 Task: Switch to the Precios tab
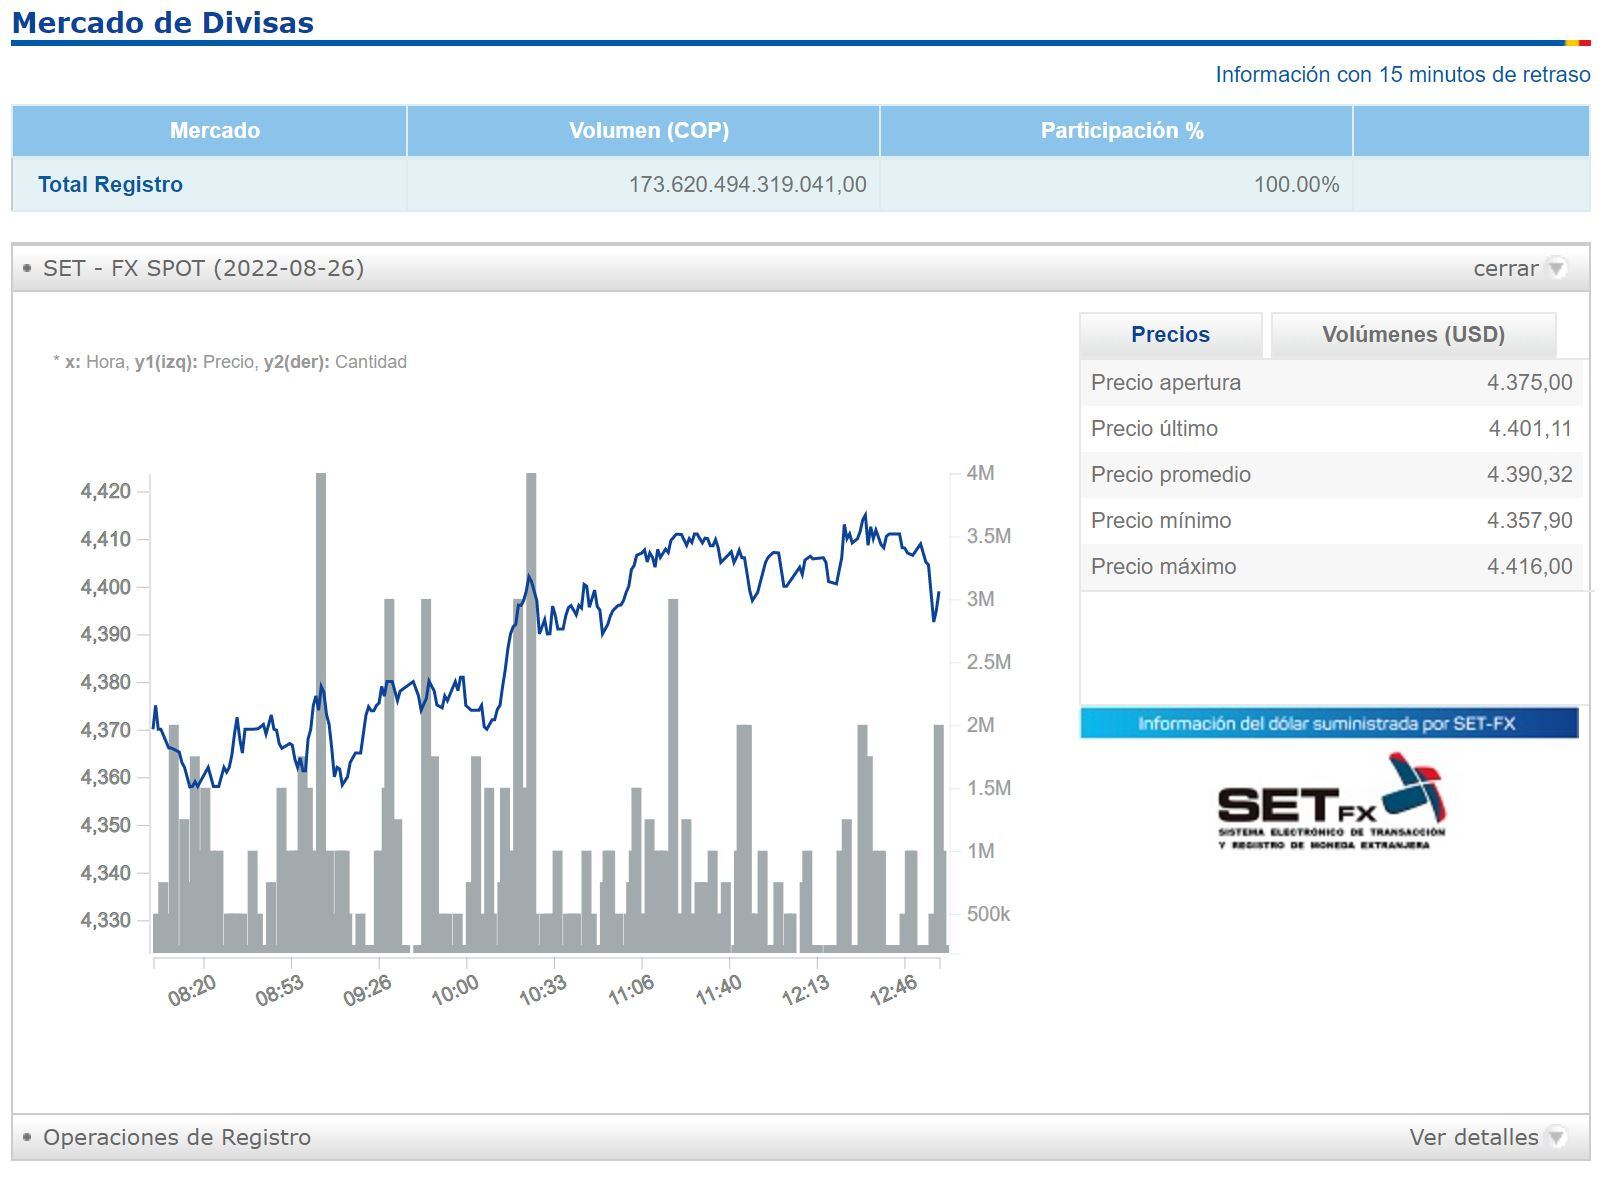pos(1170,335)
